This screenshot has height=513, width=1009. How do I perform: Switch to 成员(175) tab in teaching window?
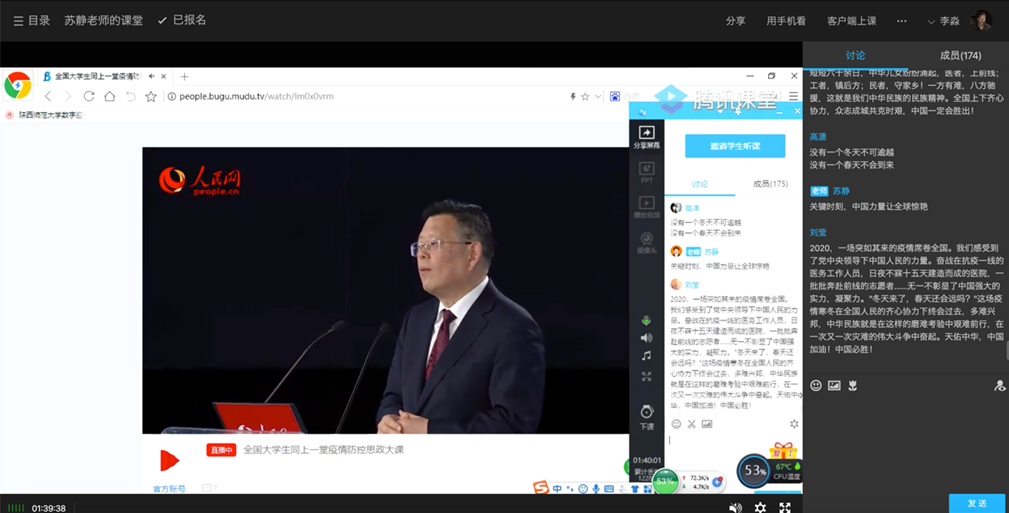tap(770, 184)
